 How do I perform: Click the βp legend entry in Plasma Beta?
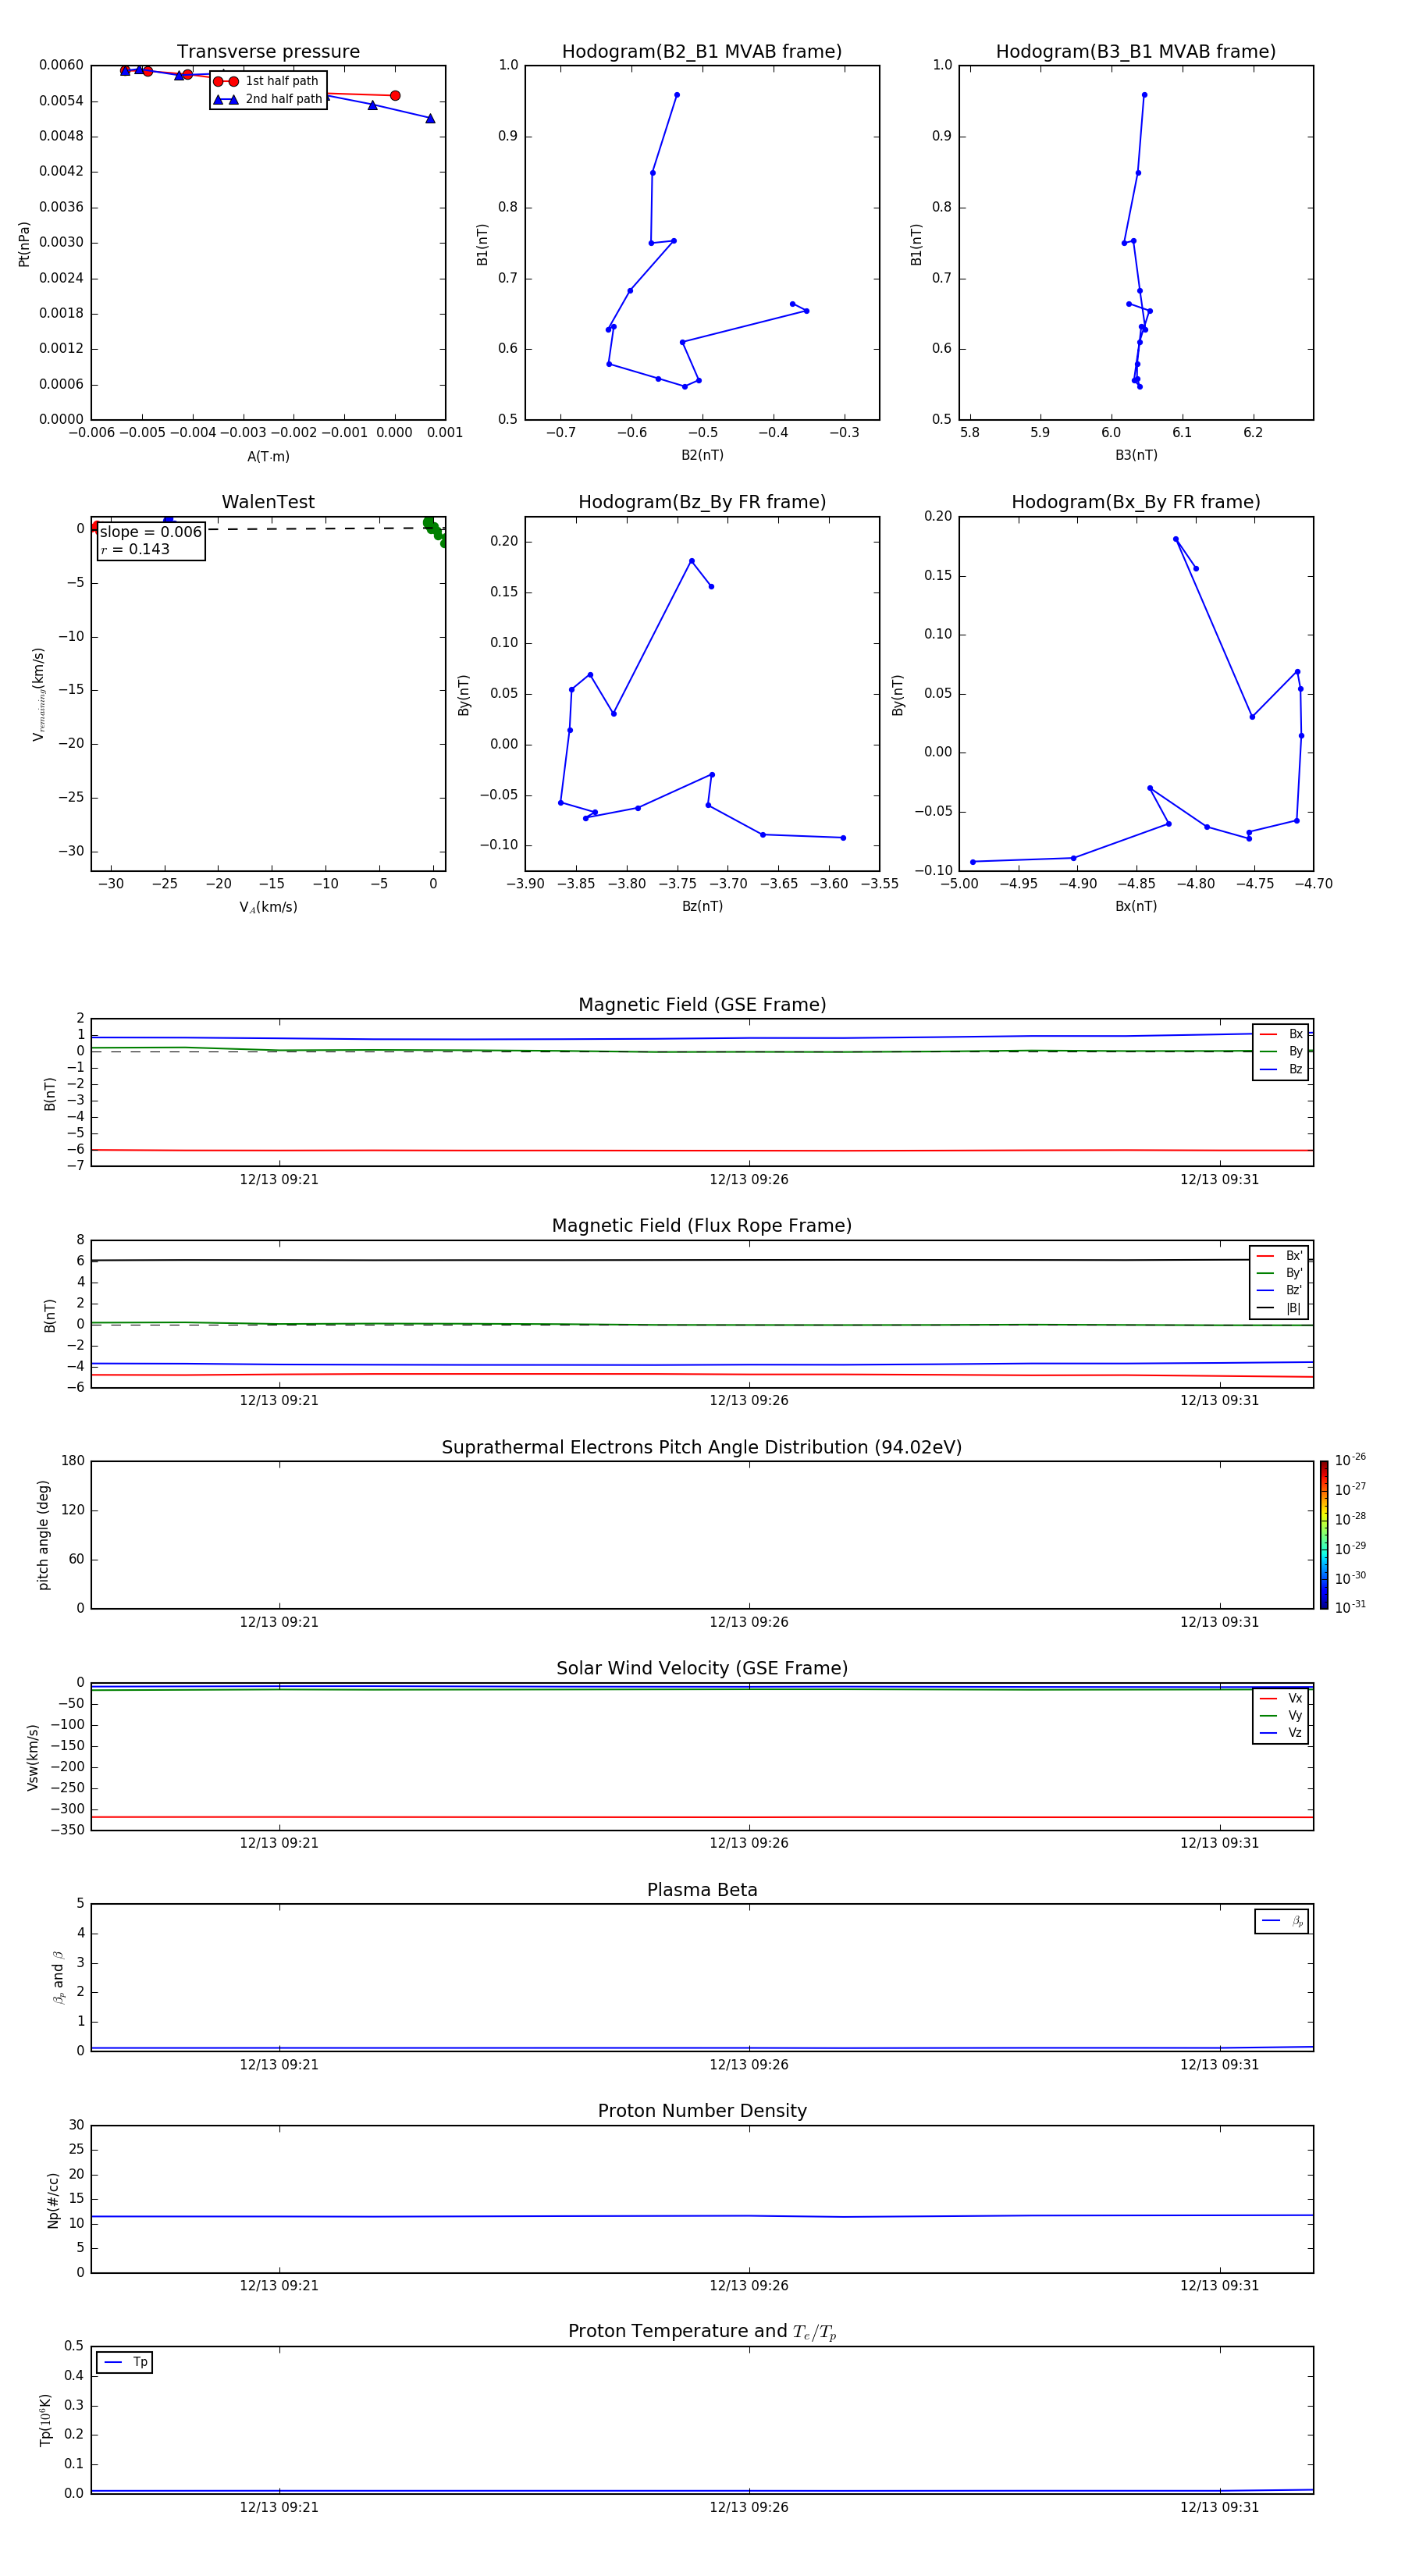(1283, 1921)
